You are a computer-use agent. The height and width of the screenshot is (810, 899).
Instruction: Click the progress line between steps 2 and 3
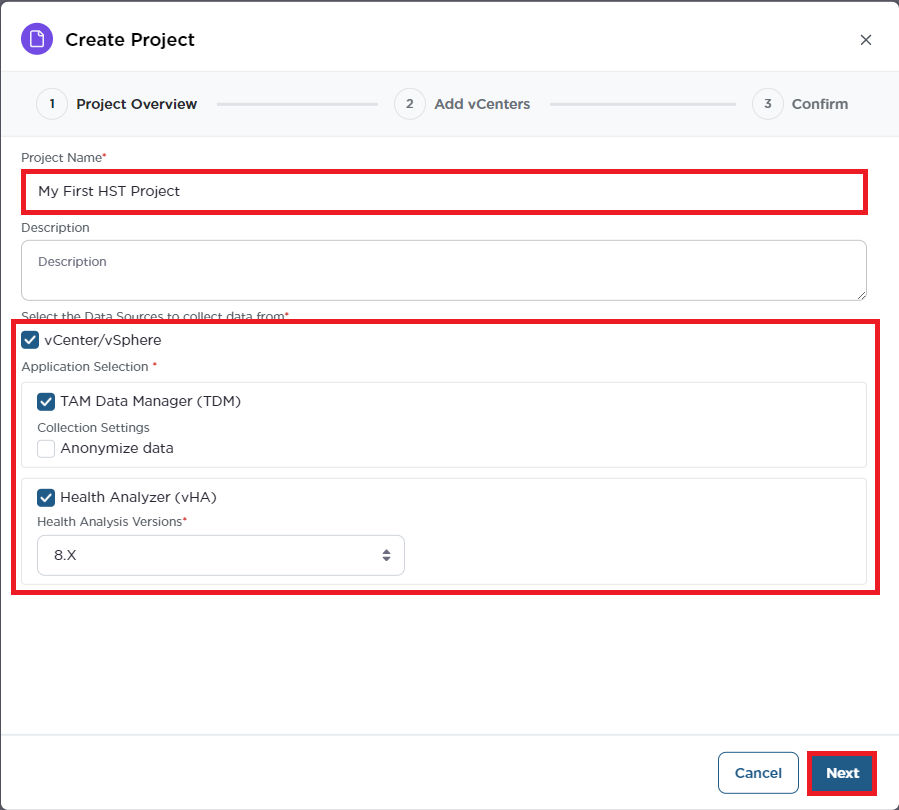[642, 104]
